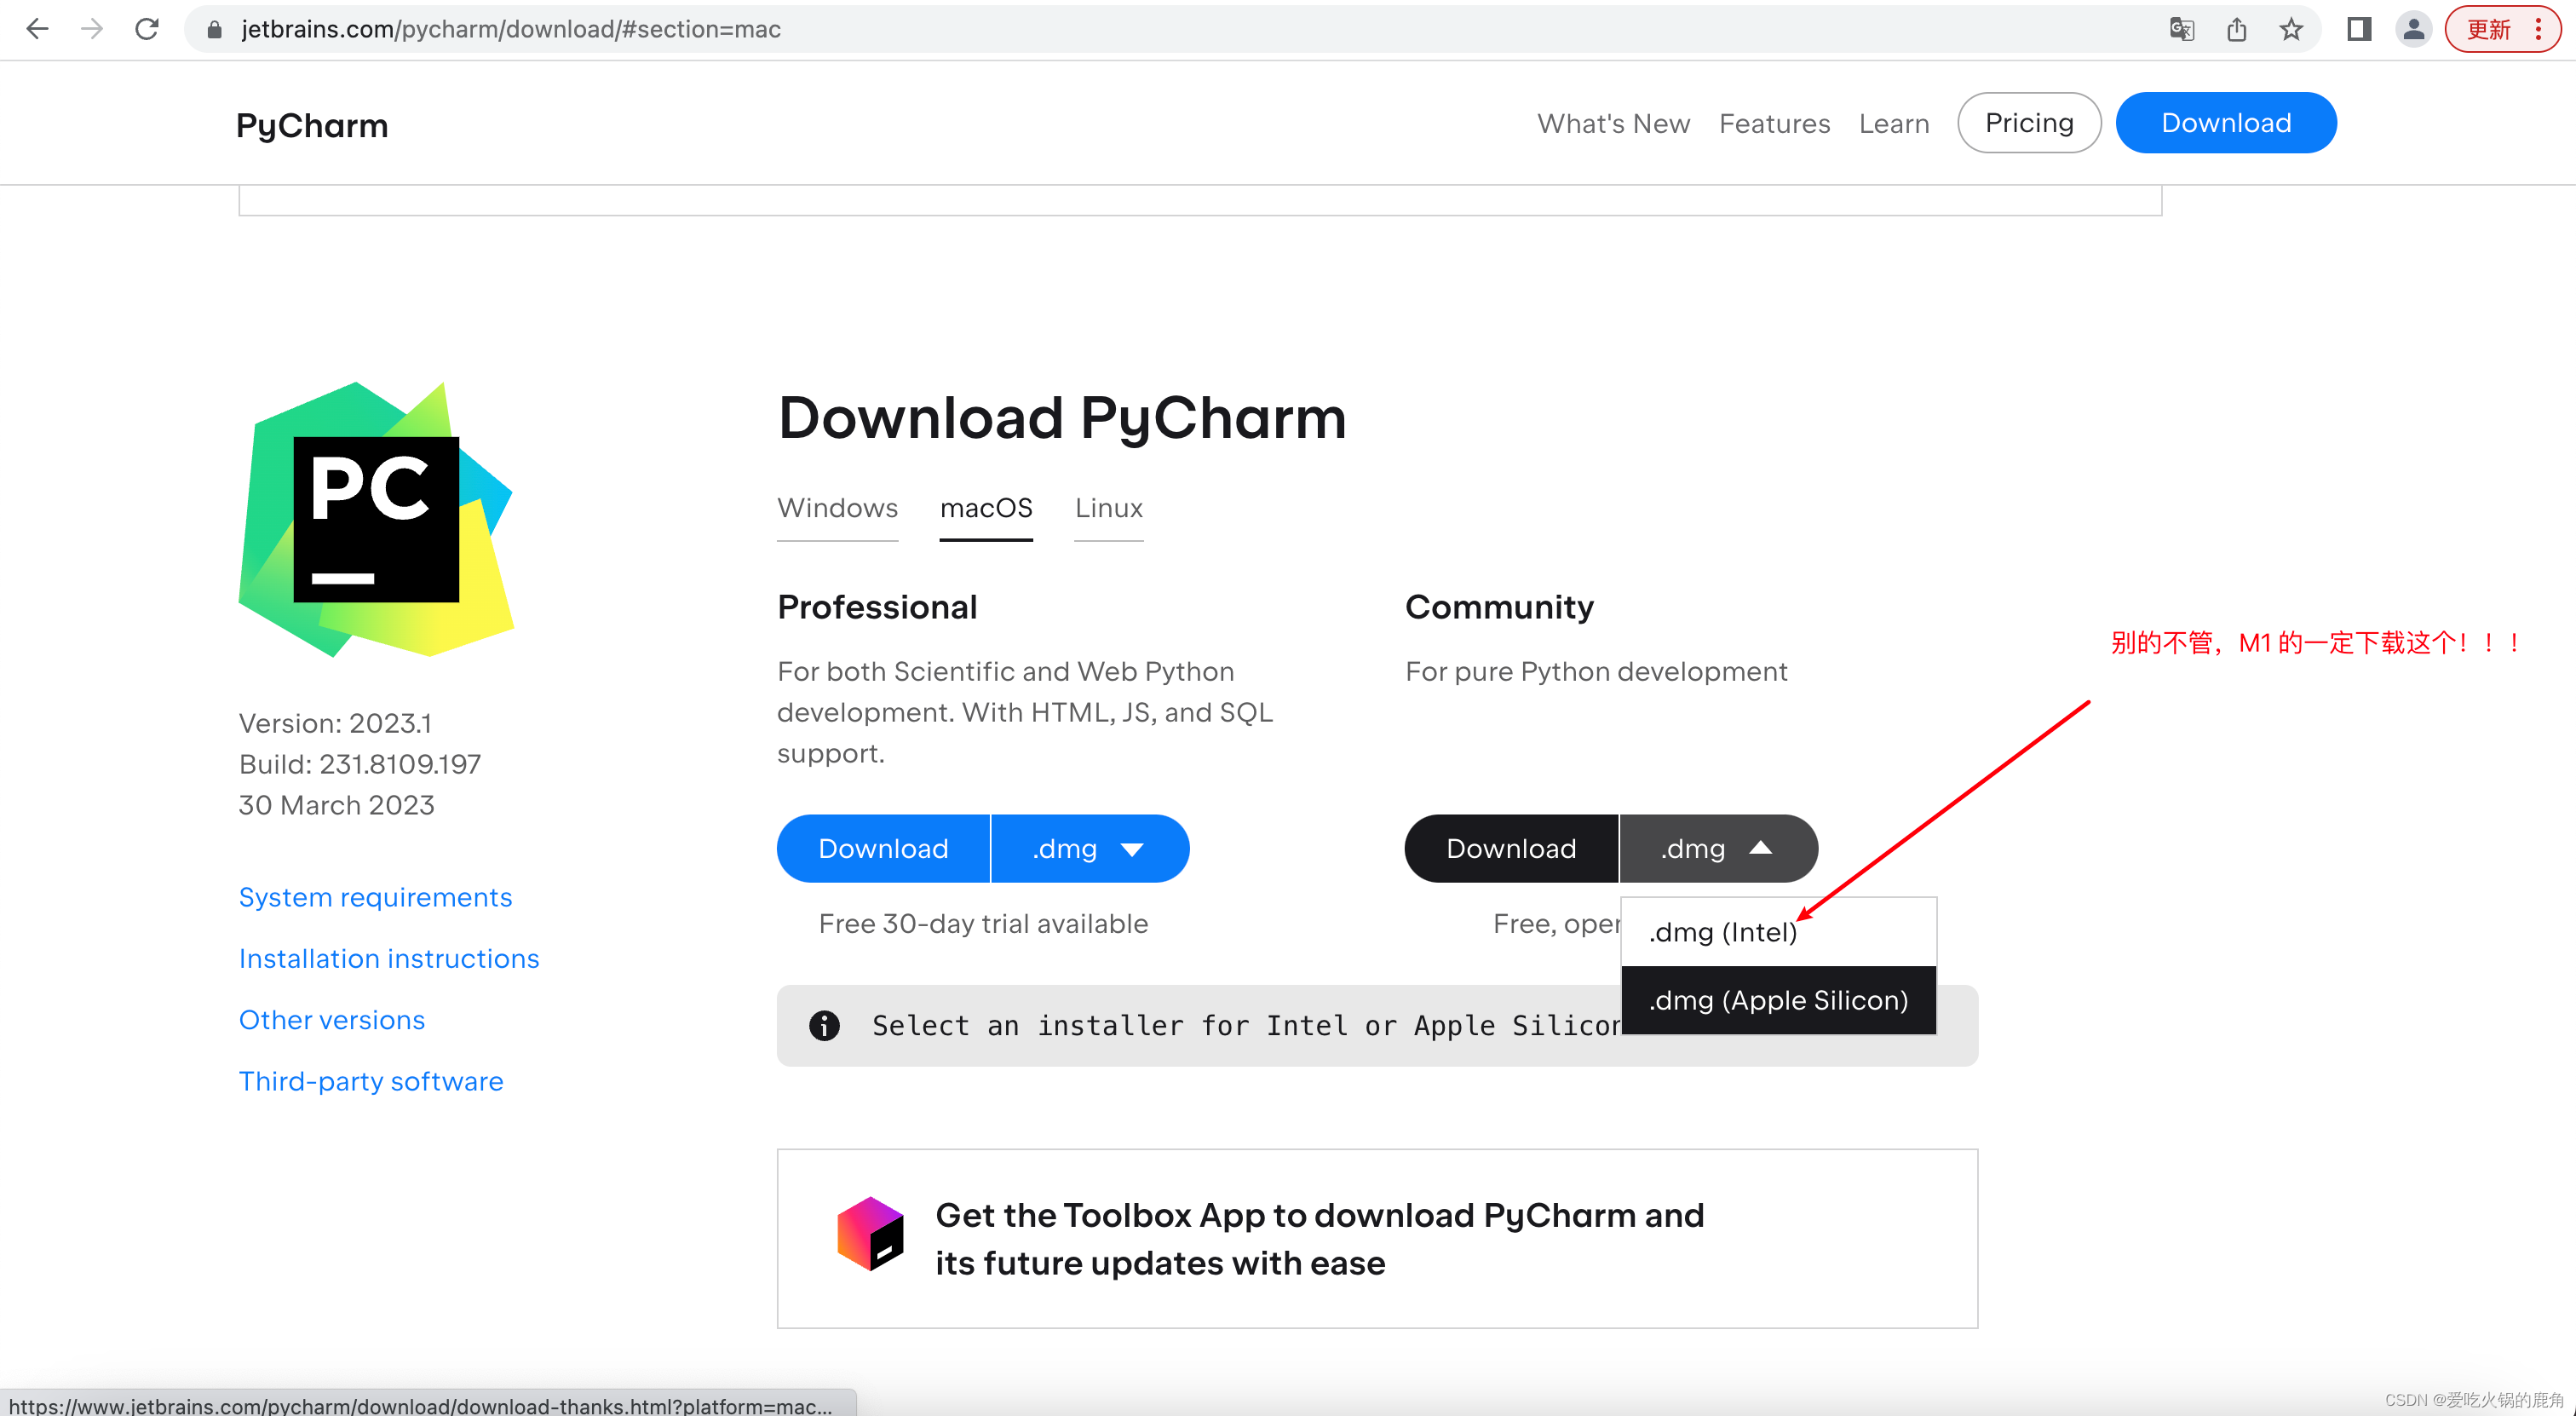Open the Other versions link

pos(331,1020)
